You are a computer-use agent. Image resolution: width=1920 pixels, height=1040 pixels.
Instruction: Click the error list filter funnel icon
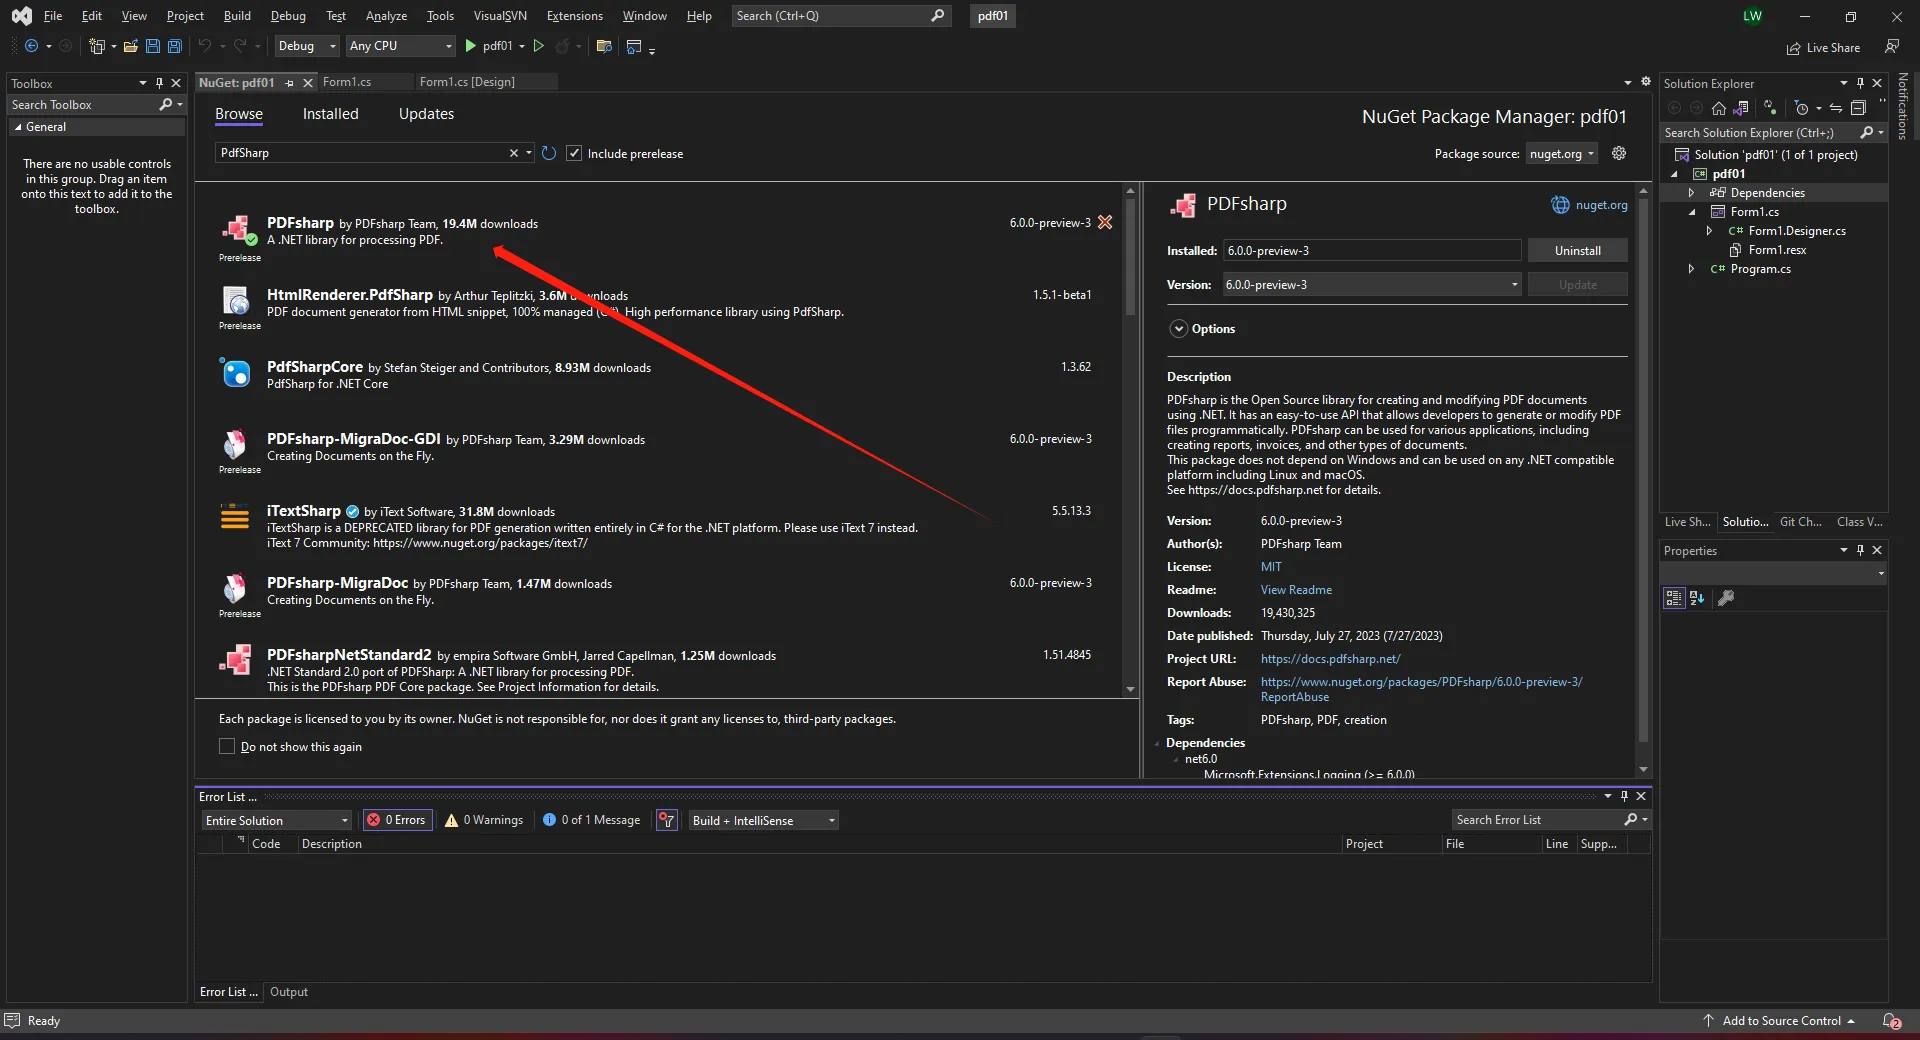666,820
